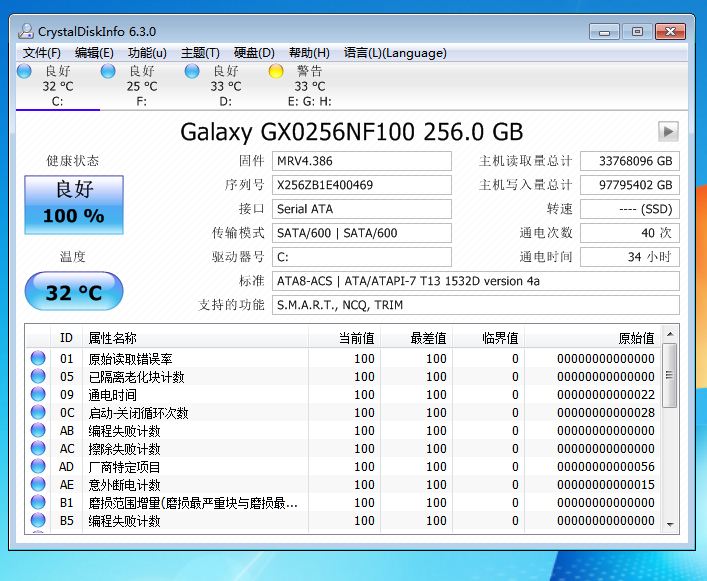Open the 编辑(E) menu
Viewport: 707px width, 581px height.
coord(94,53)
